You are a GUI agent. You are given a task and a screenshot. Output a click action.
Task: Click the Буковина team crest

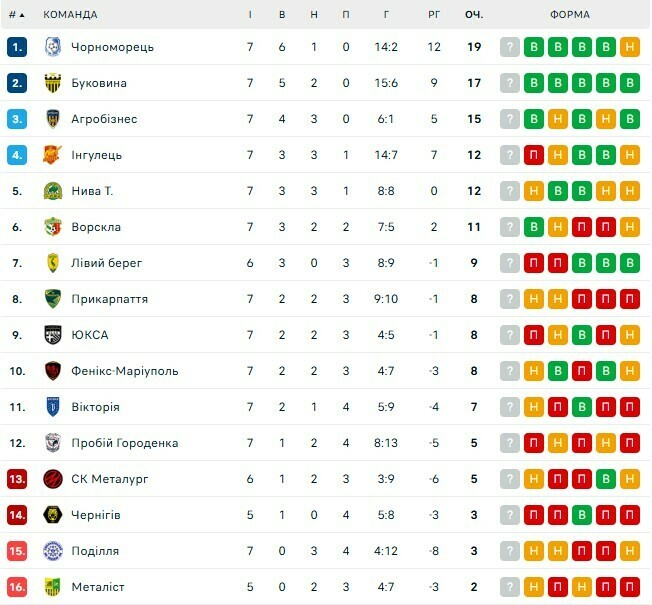click(53, 83)
